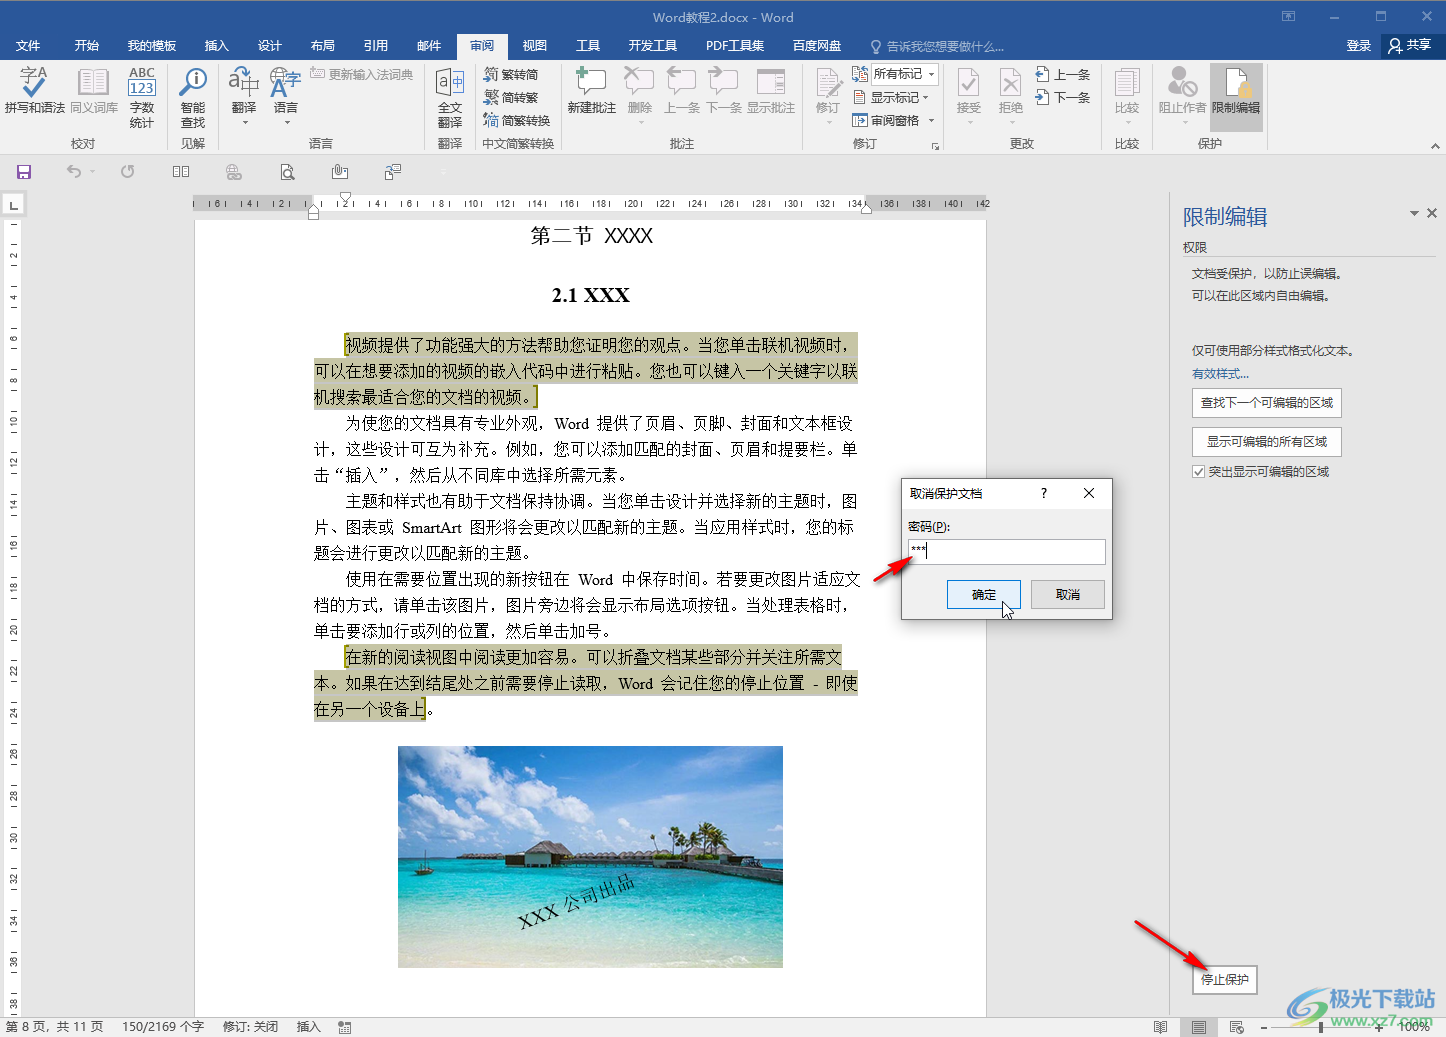Switch to the Design (设计) tab

270,46
